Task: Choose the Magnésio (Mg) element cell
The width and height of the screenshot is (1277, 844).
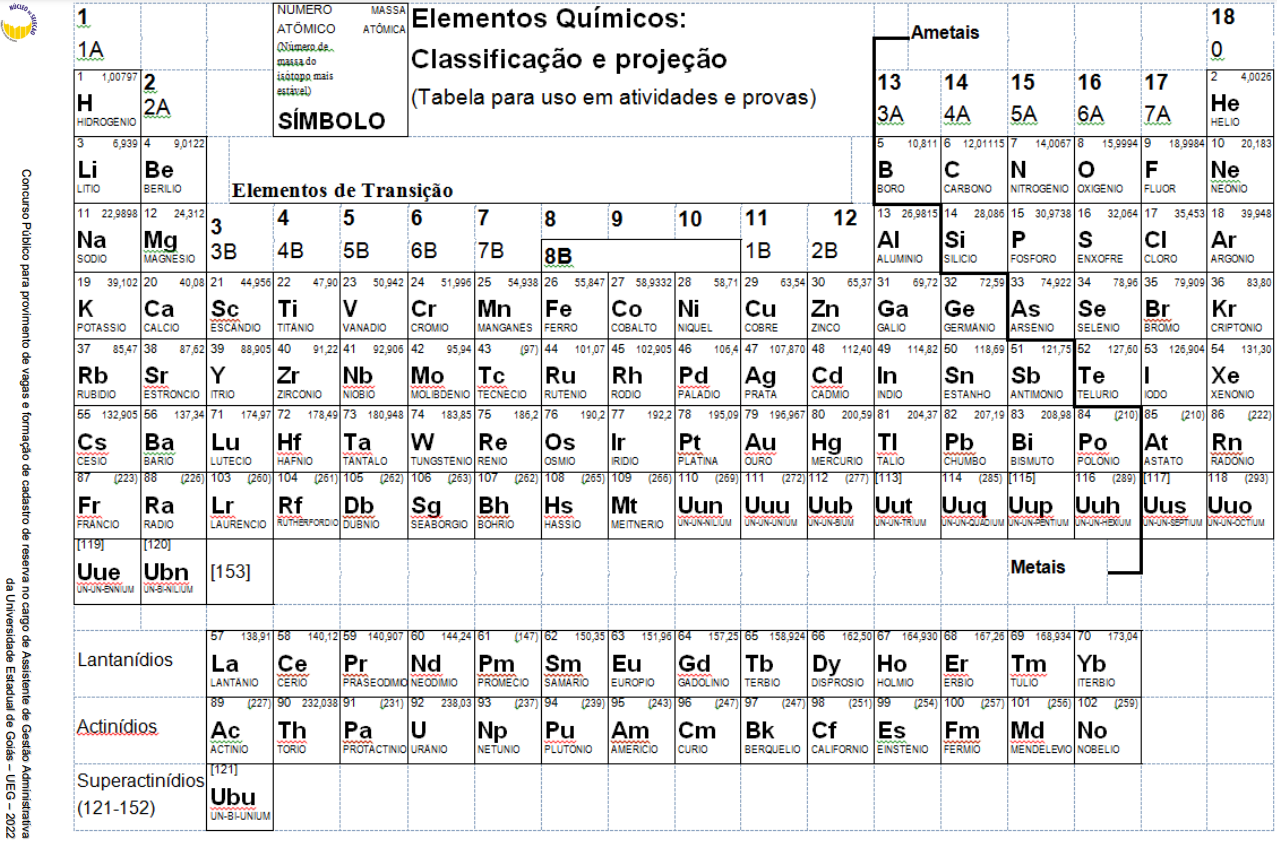Action: (x=174, y=238)
